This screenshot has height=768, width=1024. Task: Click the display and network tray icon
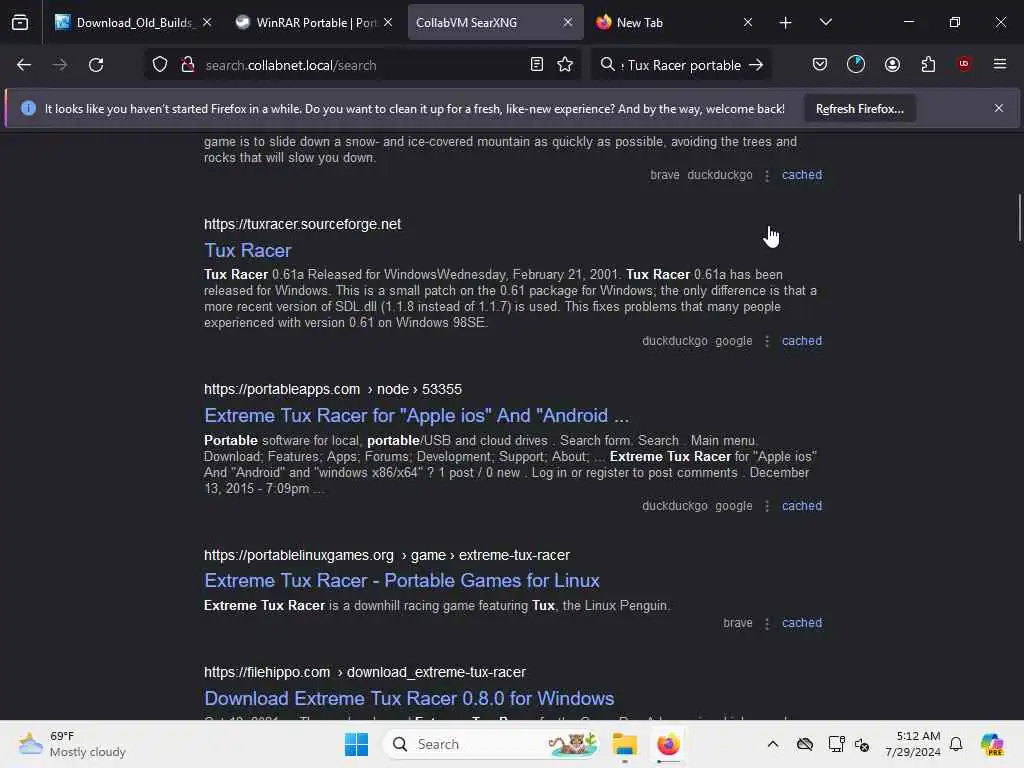click(x=835, y=744)
